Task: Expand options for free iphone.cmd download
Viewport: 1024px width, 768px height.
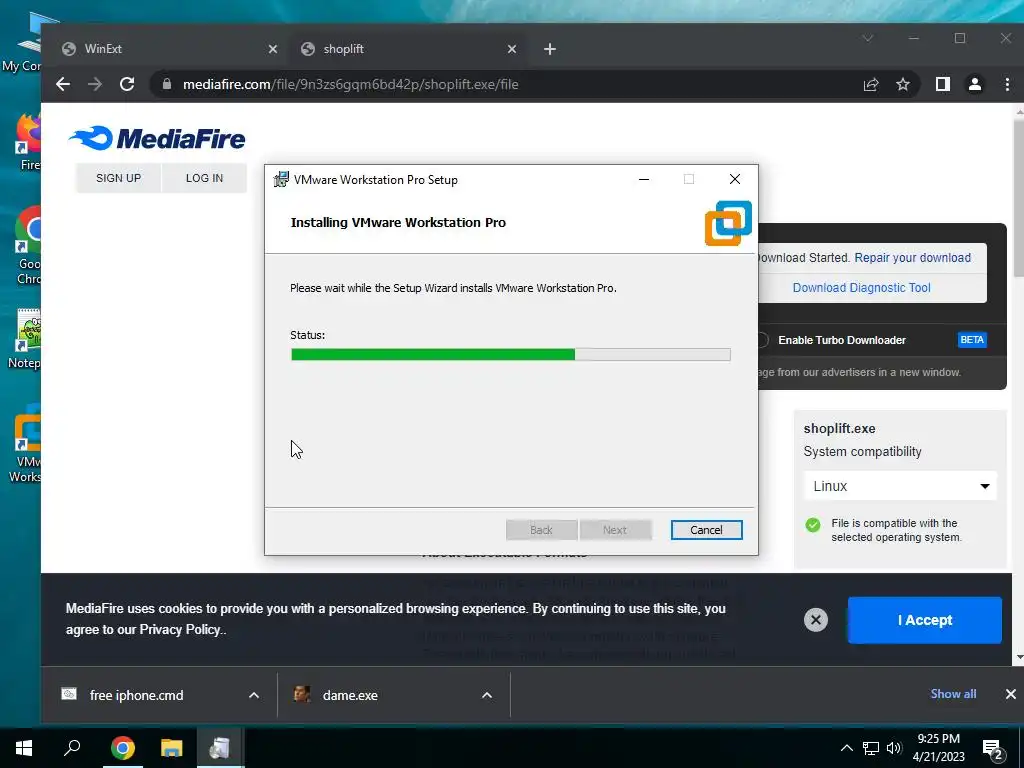Action: point(254,696)
